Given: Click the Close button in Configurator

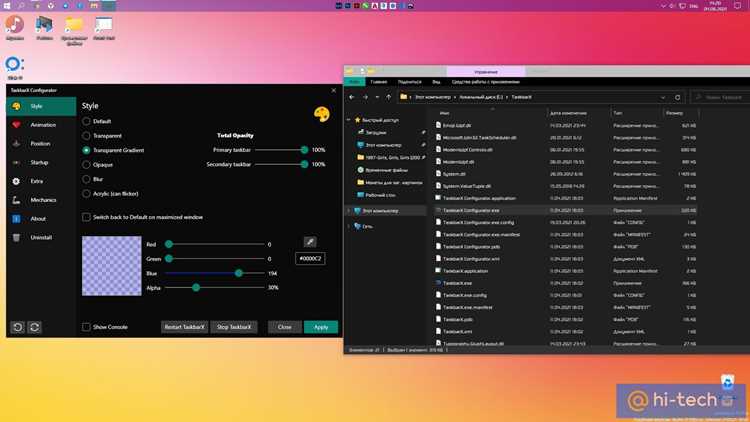Looking at the screenshot, I should click(285, 327).
